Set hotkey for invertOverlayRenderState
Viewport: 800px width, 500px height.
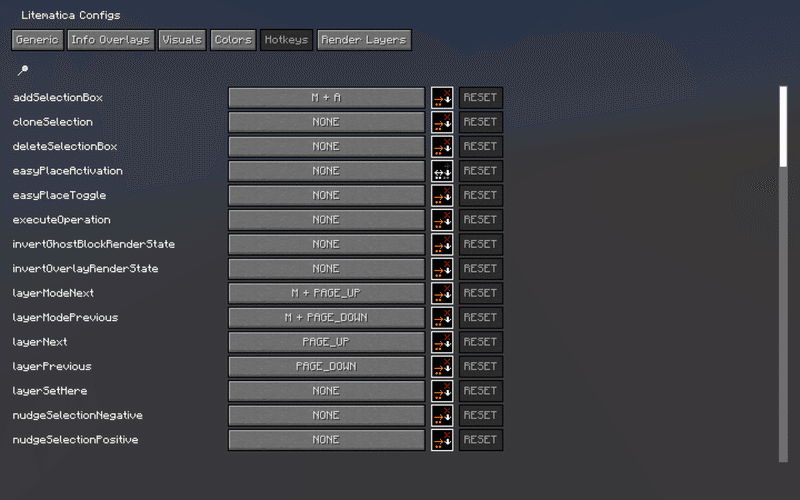pos(326,269)
